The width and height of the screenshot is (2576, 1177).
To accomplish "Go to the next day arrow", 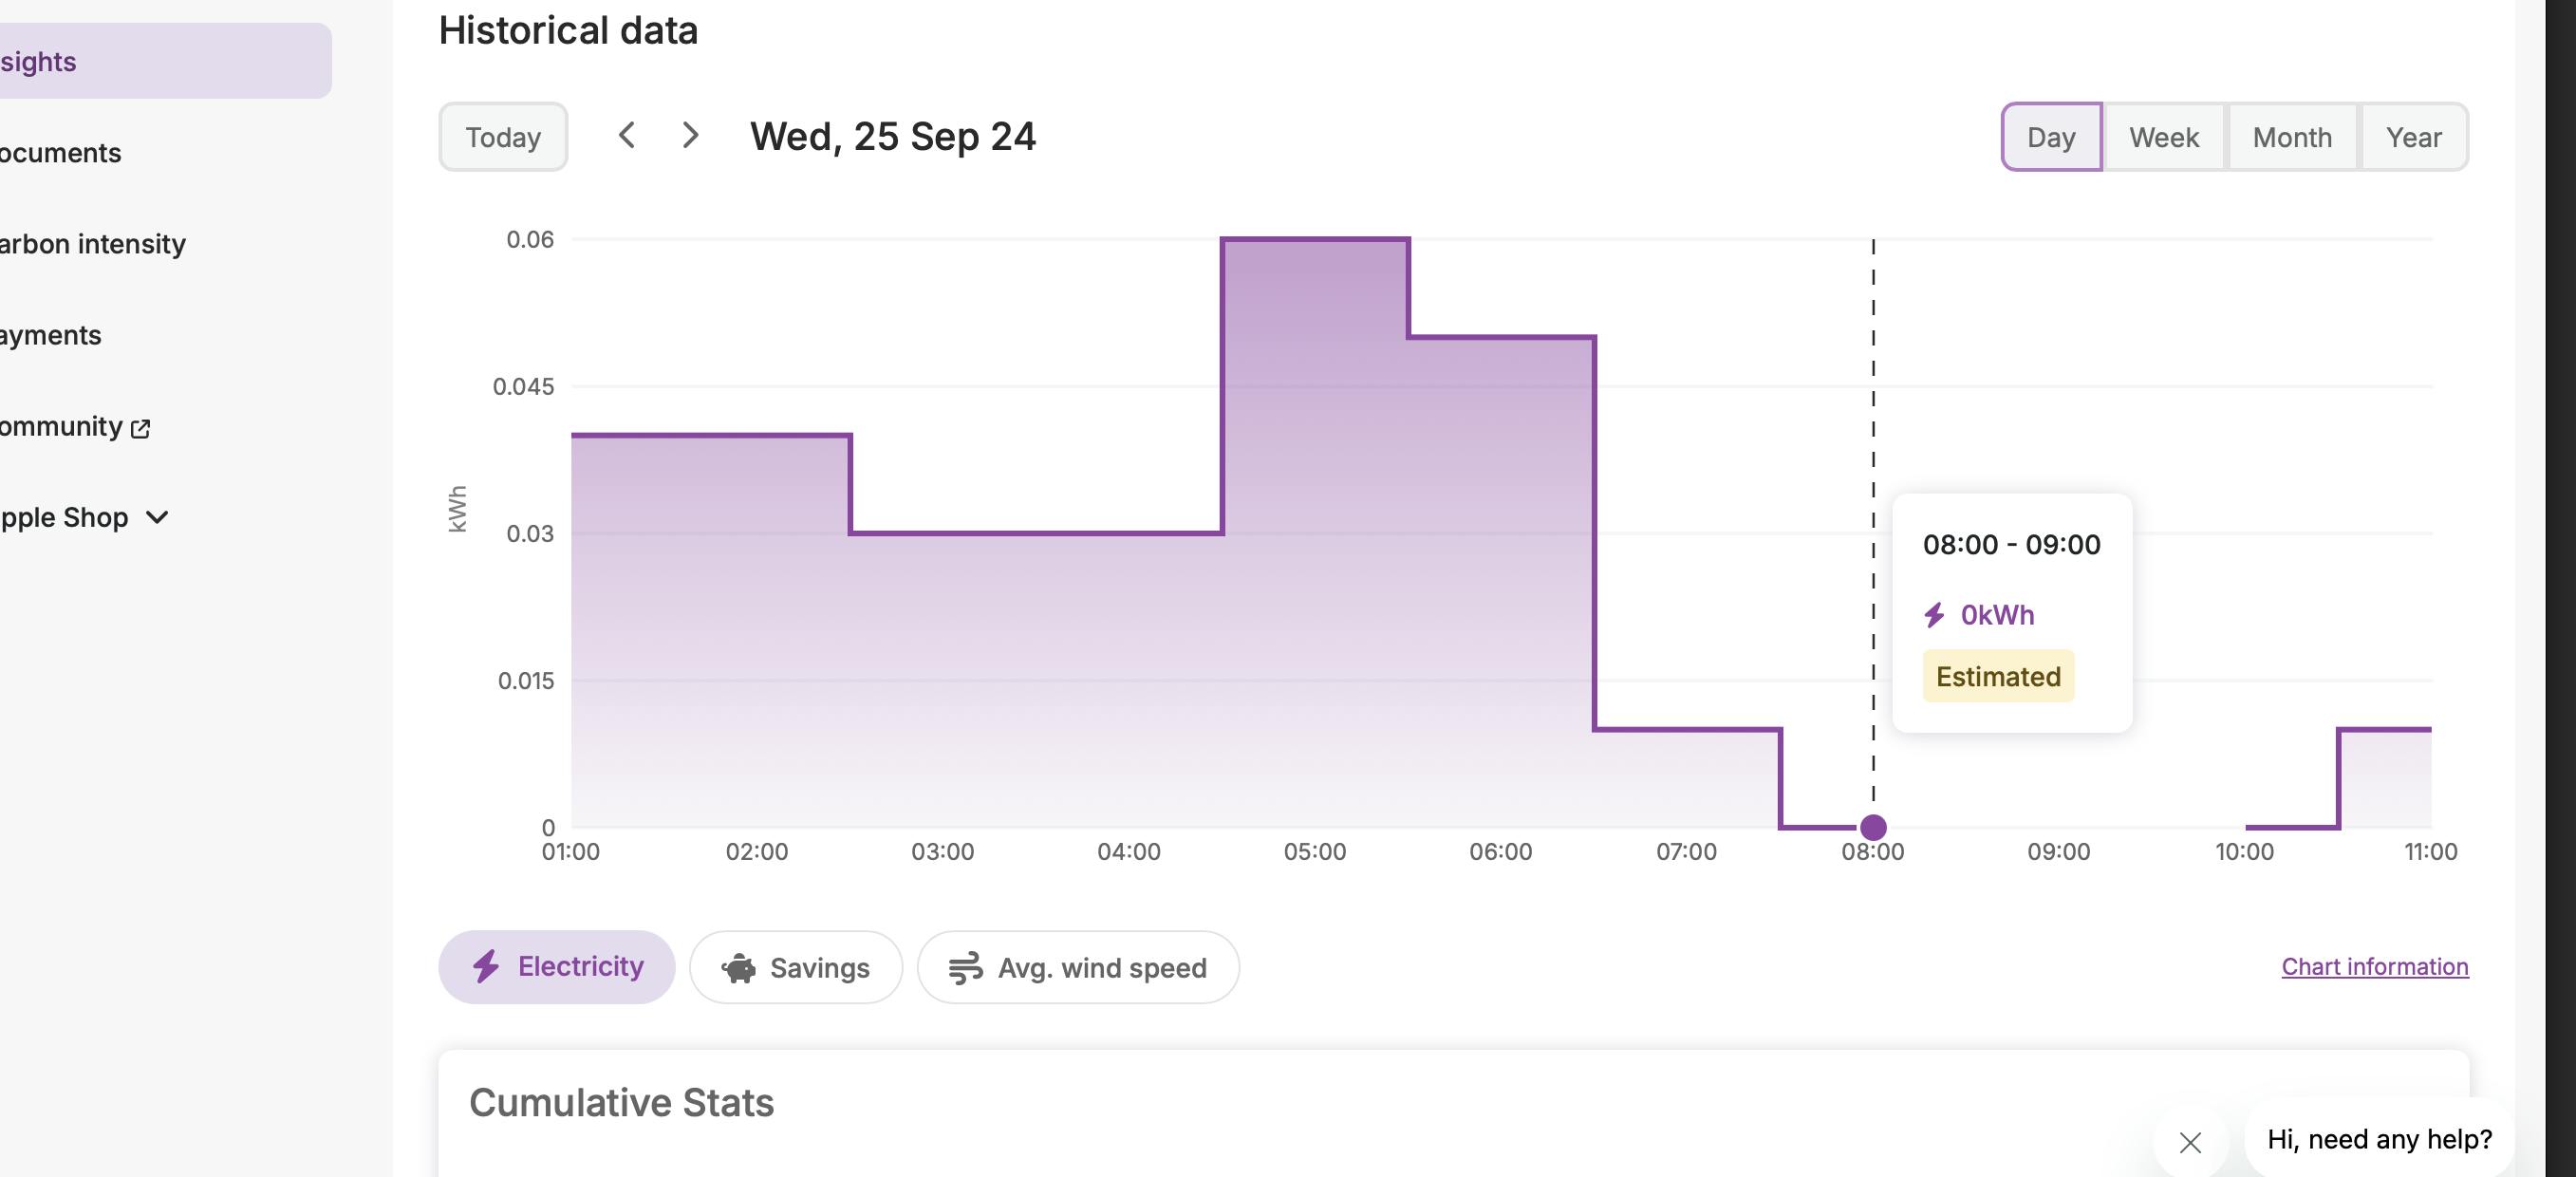I will click(690, 135).
